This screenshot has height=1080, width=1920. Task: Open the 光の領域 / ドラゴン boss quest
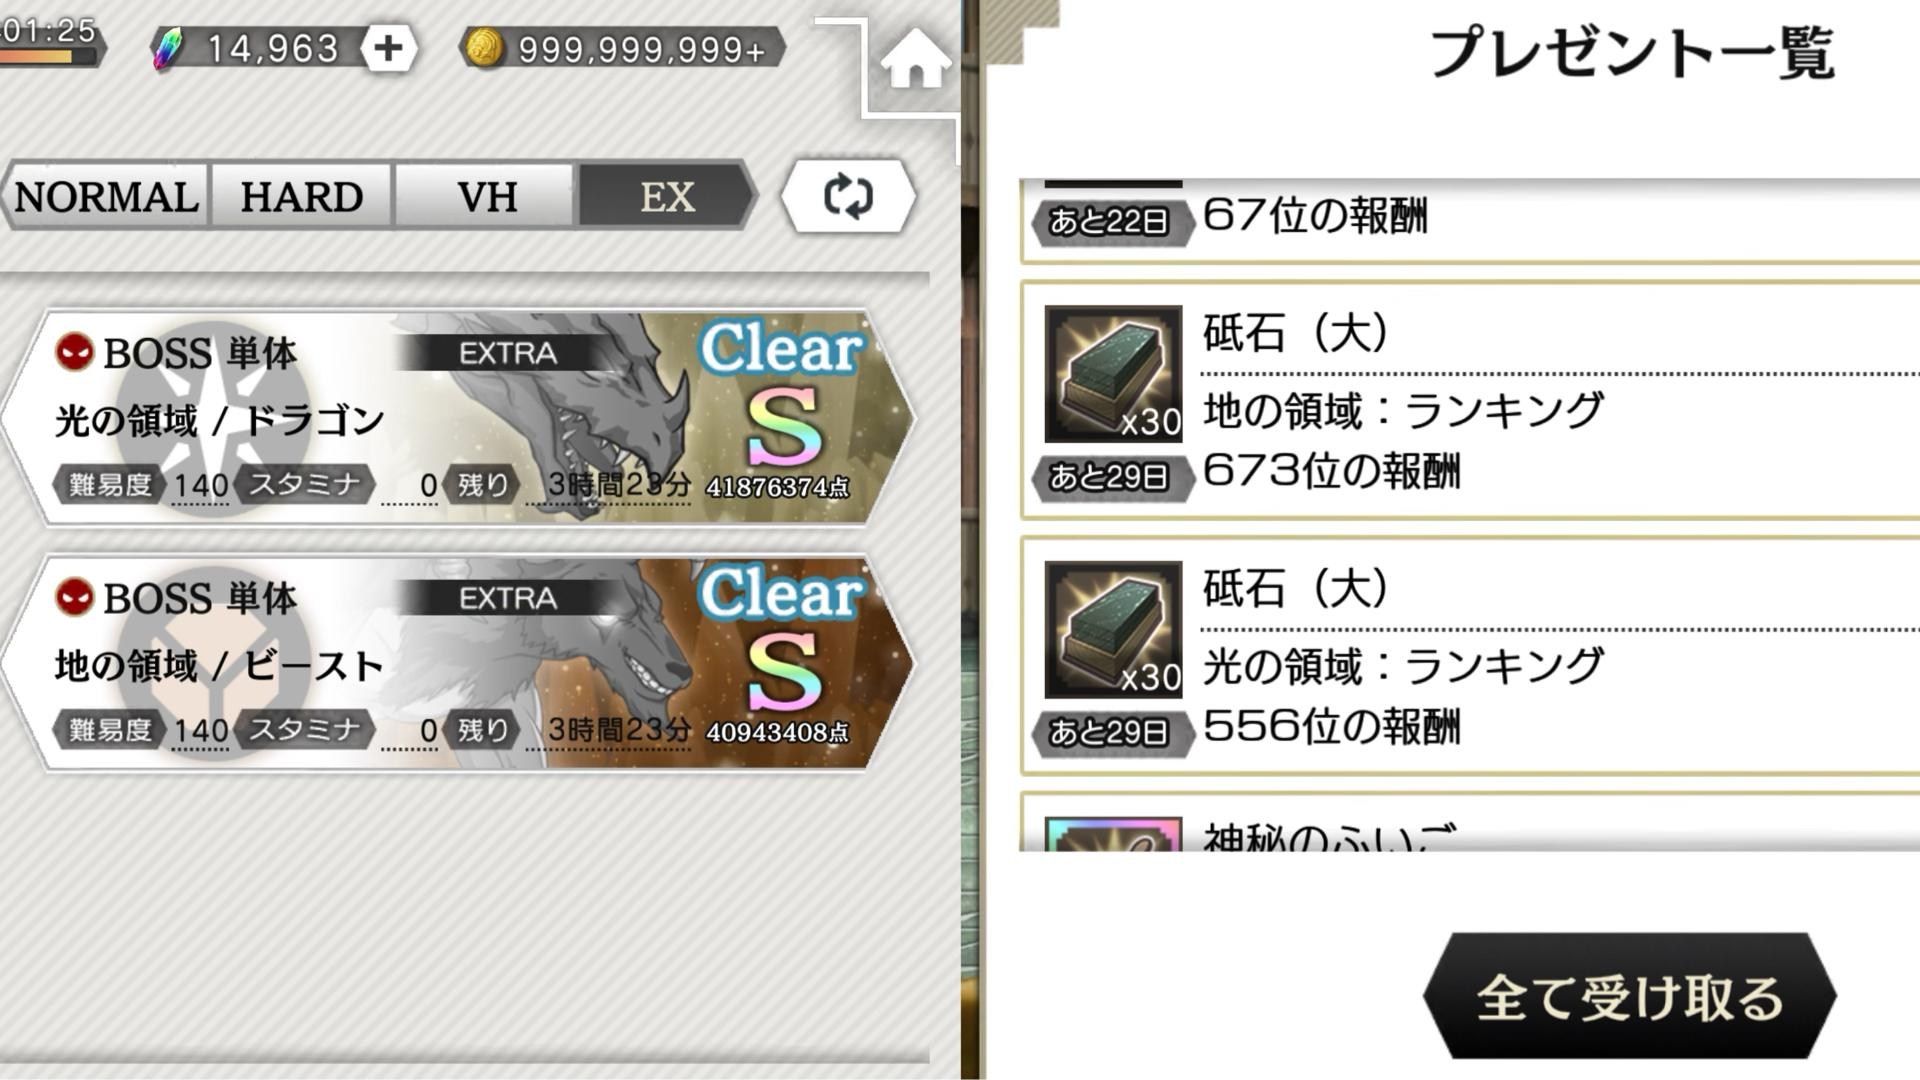click(x=458, y=417)
